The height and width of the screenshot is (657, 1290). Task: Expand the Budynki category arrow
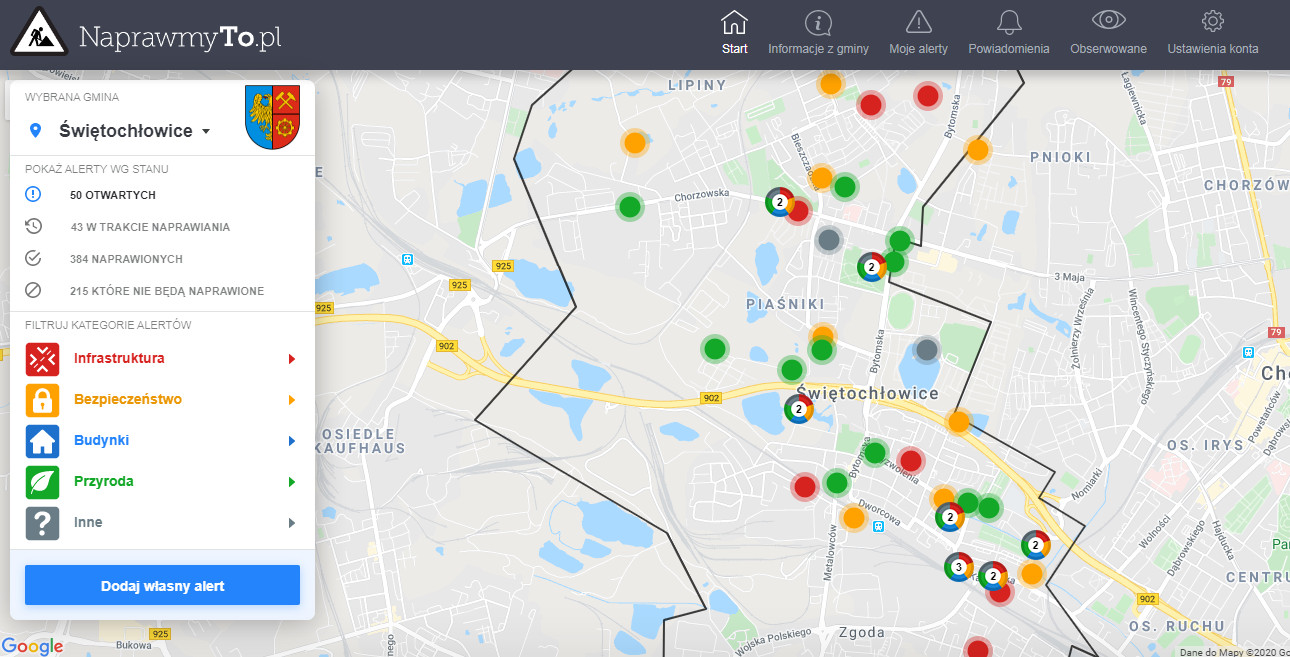(x=292, y=441)
